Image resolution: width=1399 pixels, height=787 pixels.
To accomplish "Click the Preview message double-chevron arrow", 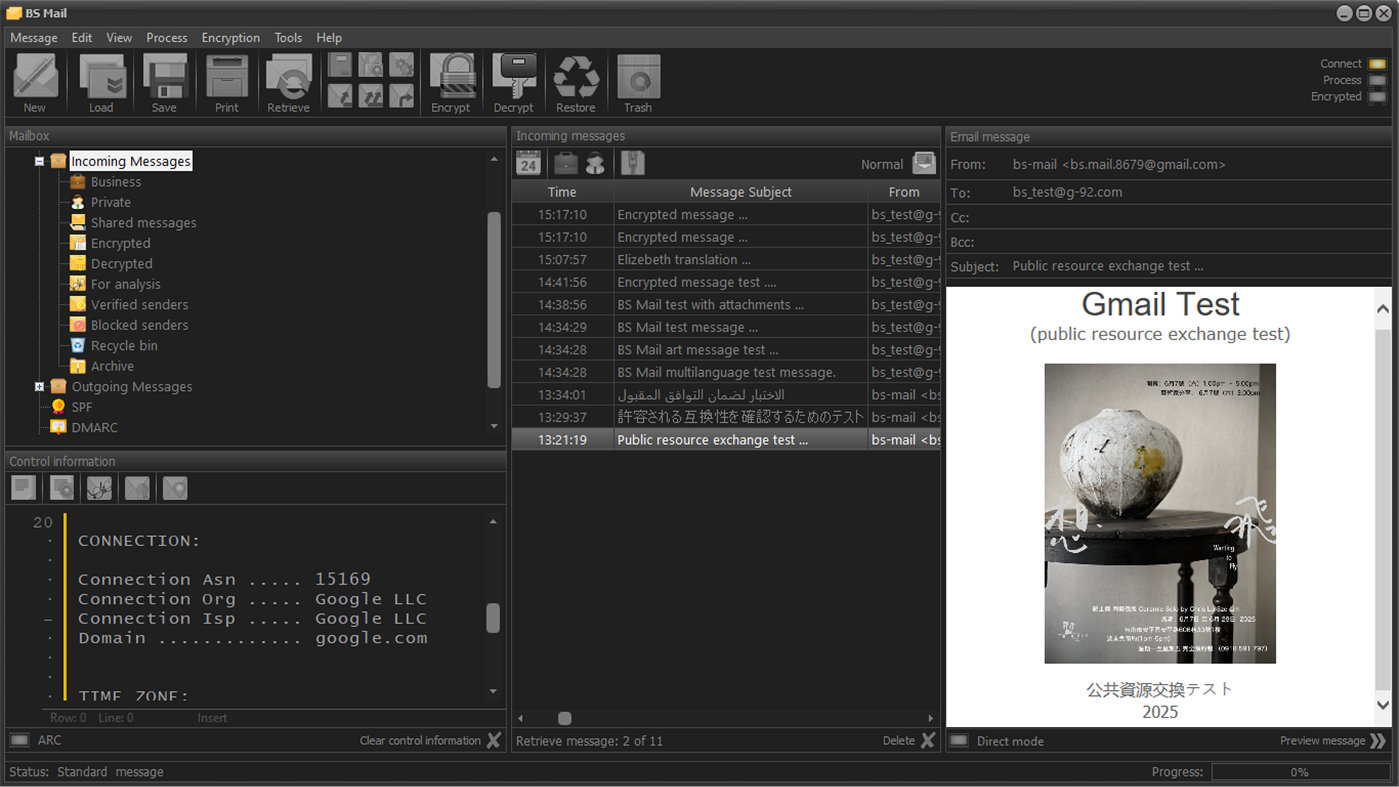I will click(x=1378, y=741).
